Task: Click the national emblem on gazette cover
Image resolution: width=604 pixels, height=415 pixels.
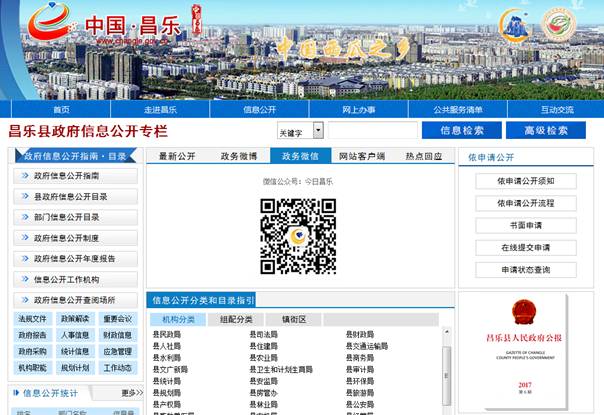Action: (x=524, y=311)
